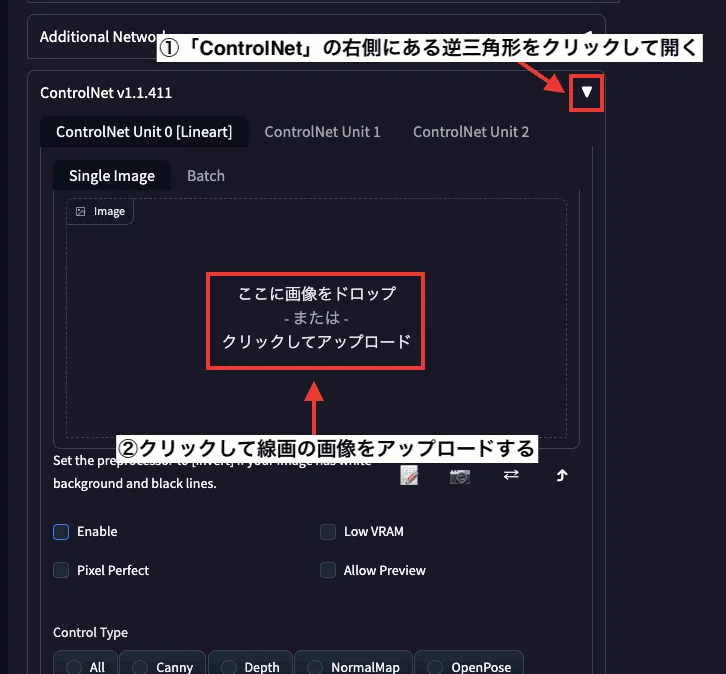This screenshot has width=726, height=674.
Task: Enable the Pixel Perfect checkbox
Action: (61, 570)
